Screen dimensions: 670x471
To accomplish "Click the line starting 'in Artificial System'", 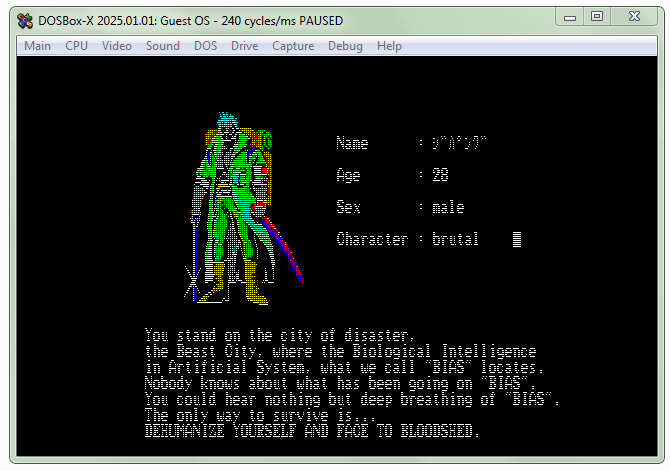I will tap(344, 368).
